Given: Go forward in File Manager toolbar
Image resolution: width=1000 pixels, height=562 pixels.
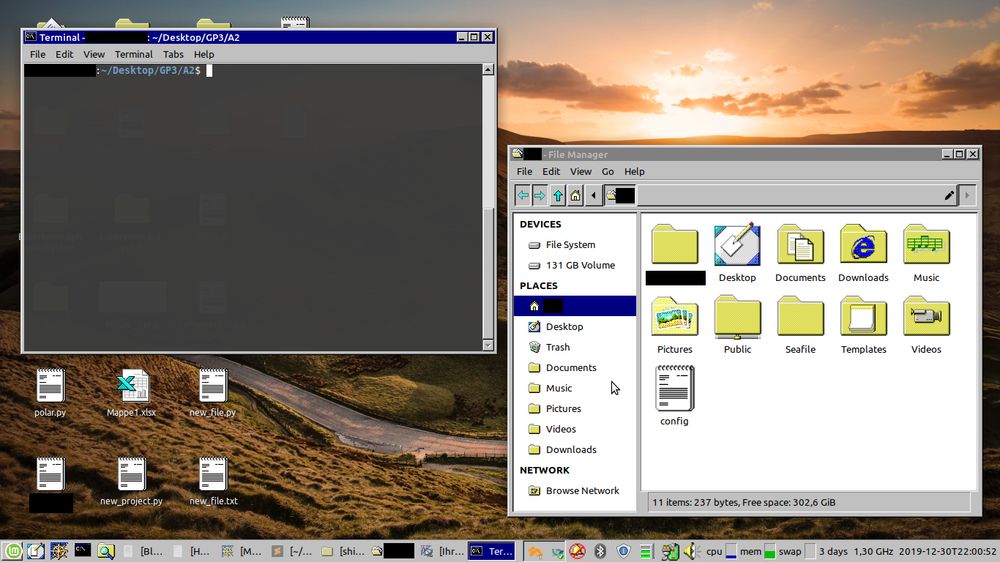Looking at the screenshot, I should (540, 195).
